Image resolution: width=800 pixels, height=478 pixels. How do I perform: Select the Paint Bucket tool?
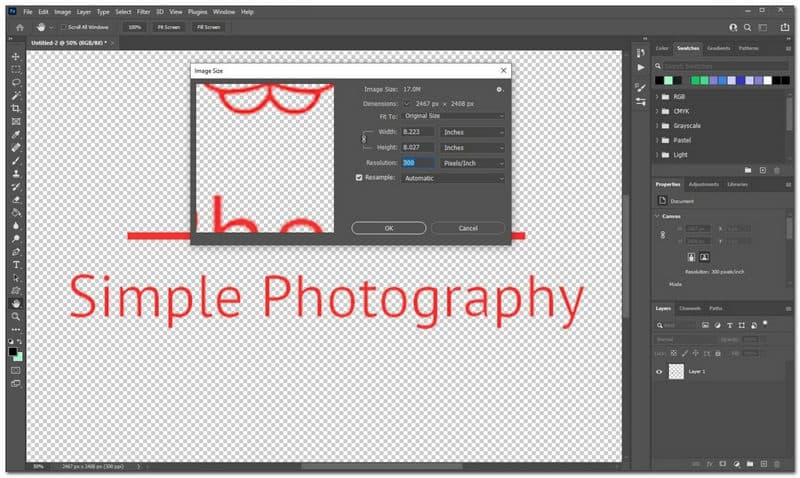point(16,213)
